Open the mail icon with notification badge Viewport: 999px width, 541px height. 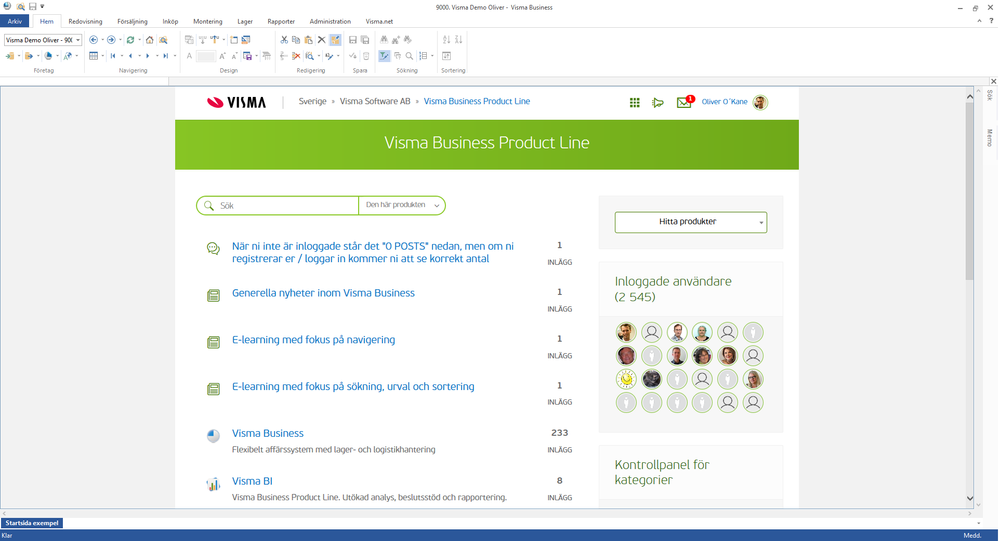(684, 102)
